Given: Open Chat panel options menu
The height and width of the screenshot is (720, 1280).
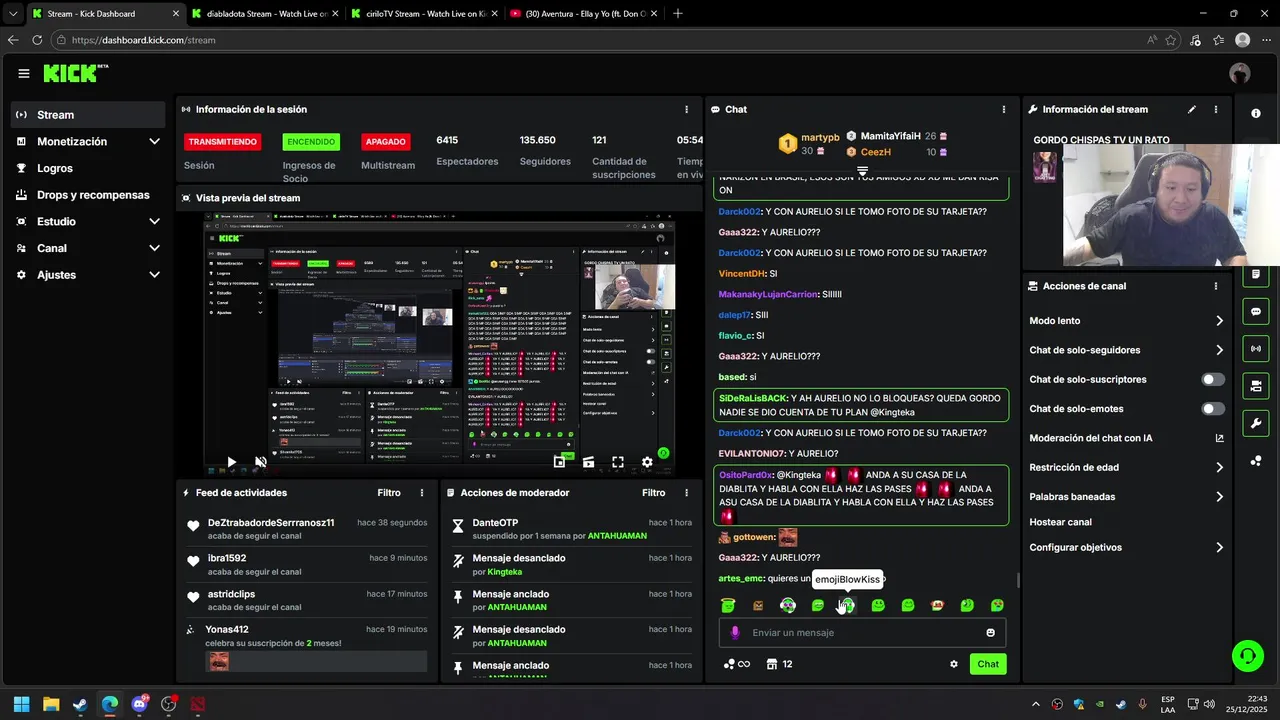Looking at the screenshot, I should click(x=1004, y=109).
